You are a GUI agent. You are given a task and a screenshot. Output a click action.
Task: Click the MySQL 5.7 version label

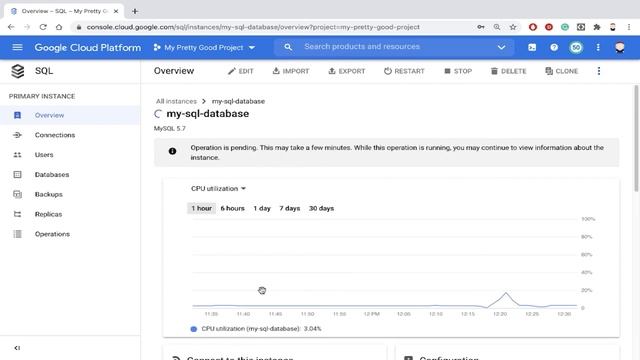(x=169, y=129)
